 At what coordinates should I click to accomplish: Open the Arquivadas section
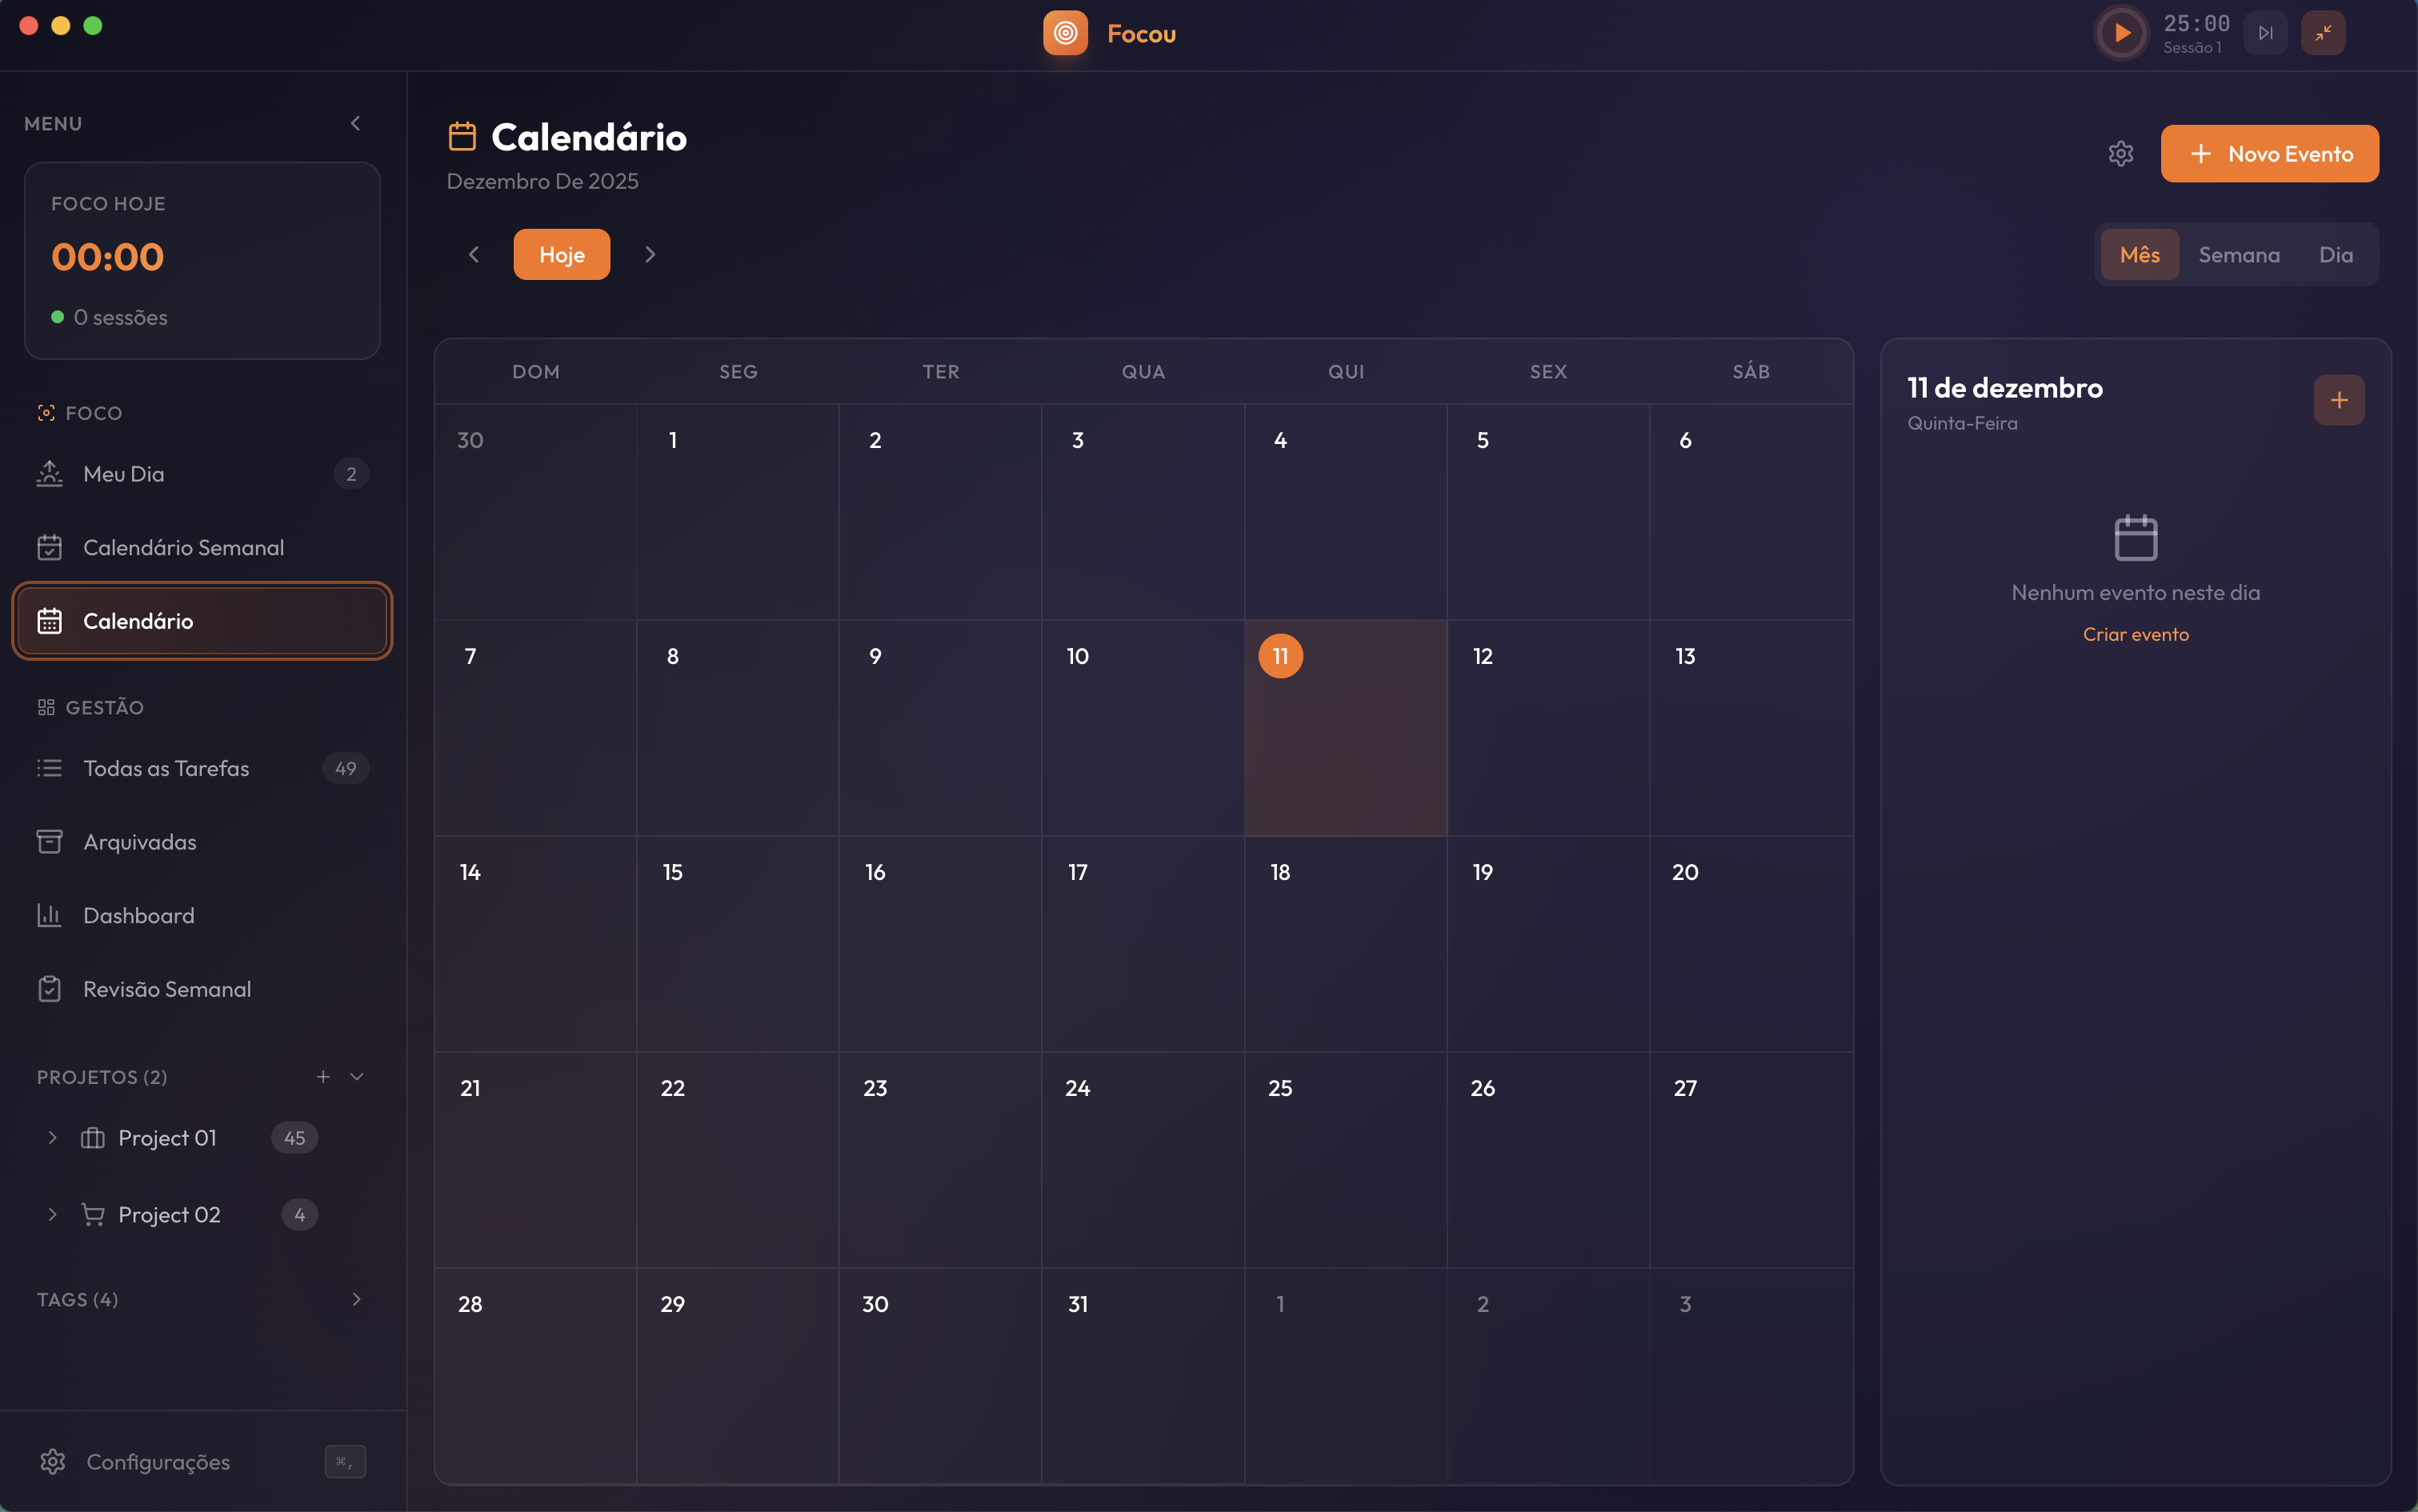[x=139, y=841]
